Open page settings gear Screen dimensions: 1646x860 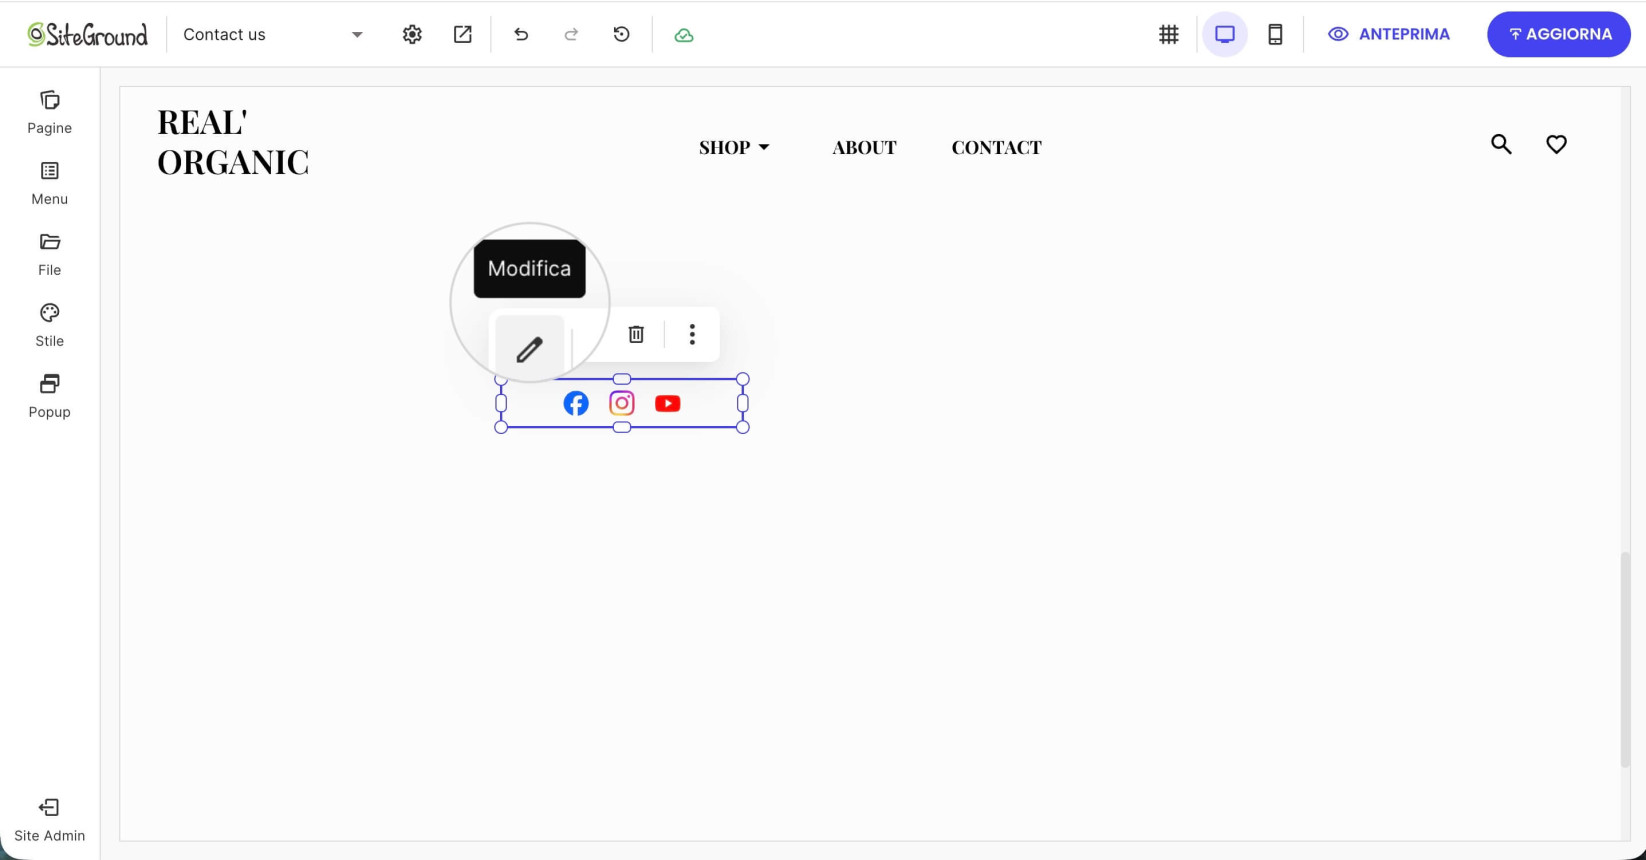412,34
